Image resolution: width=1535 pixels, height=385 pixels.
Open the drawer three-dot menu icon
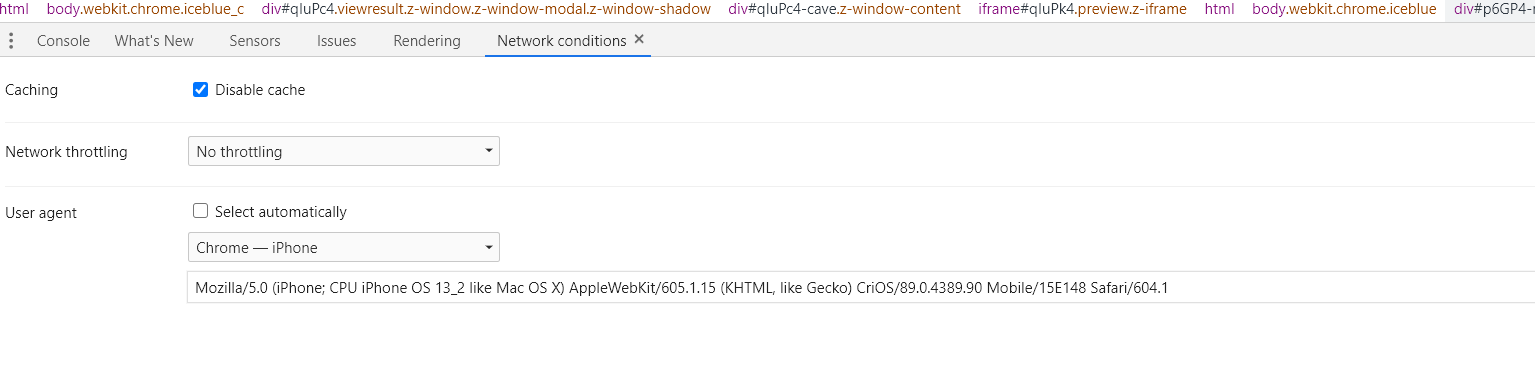(x=11, y=41)
